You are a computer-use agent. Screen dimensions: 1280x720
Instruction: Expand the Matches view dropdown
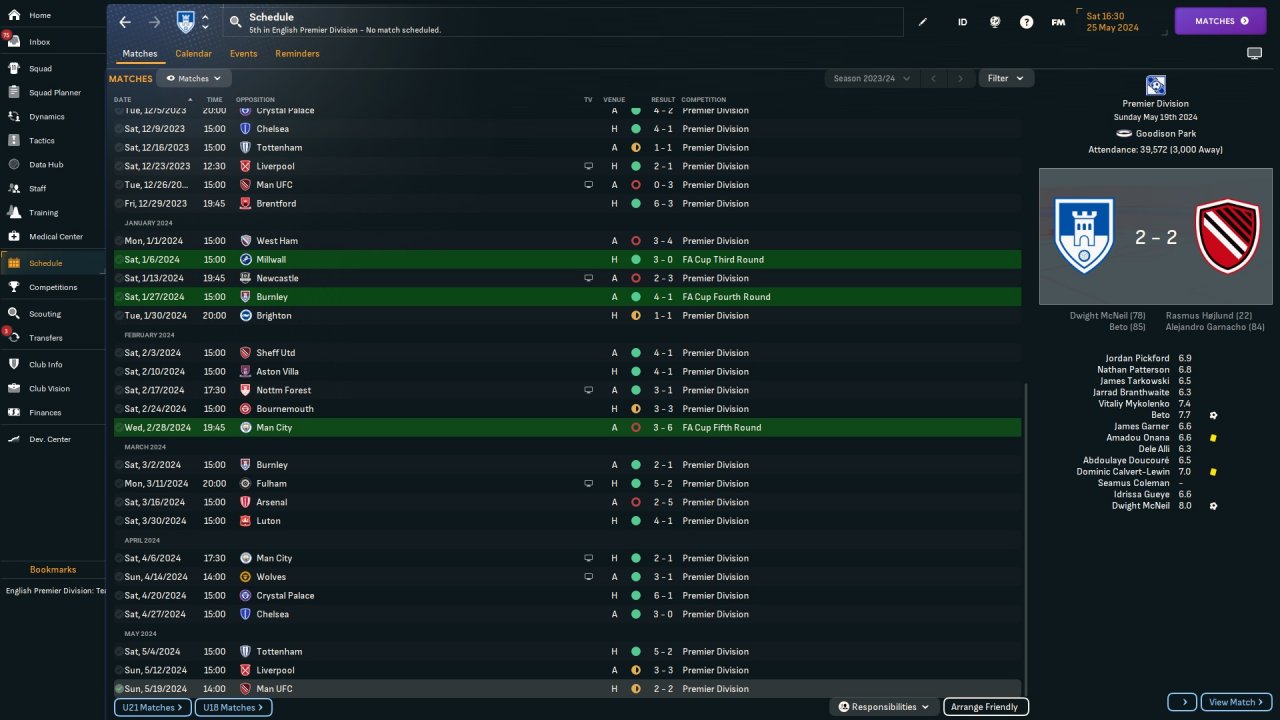pyautogui.click(x=194, y=78)
